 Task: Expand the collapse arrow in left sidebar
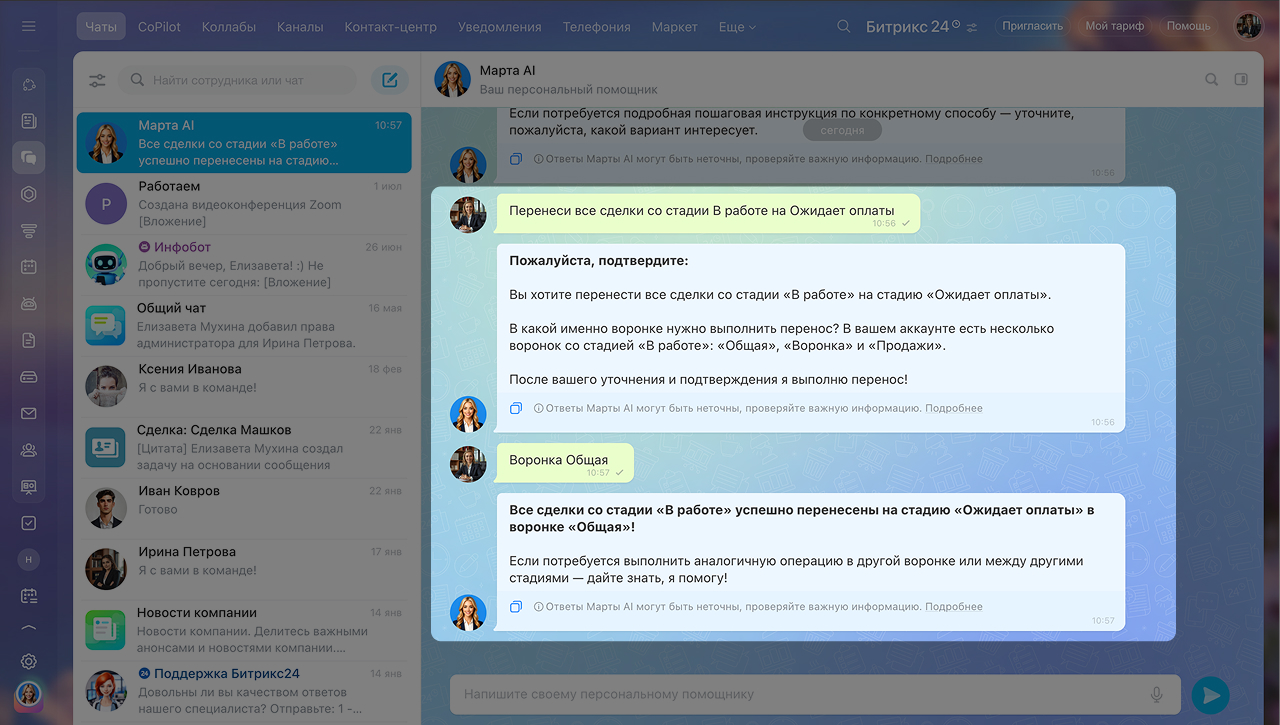[x=29, y=629]
